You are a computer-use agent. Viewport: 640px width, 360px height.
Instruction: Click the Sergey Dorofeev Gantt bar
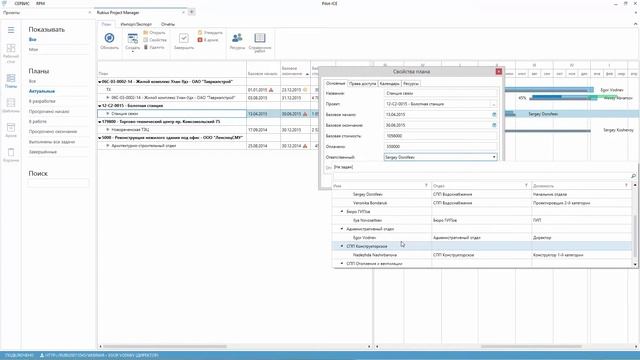[x=510, y=114]
